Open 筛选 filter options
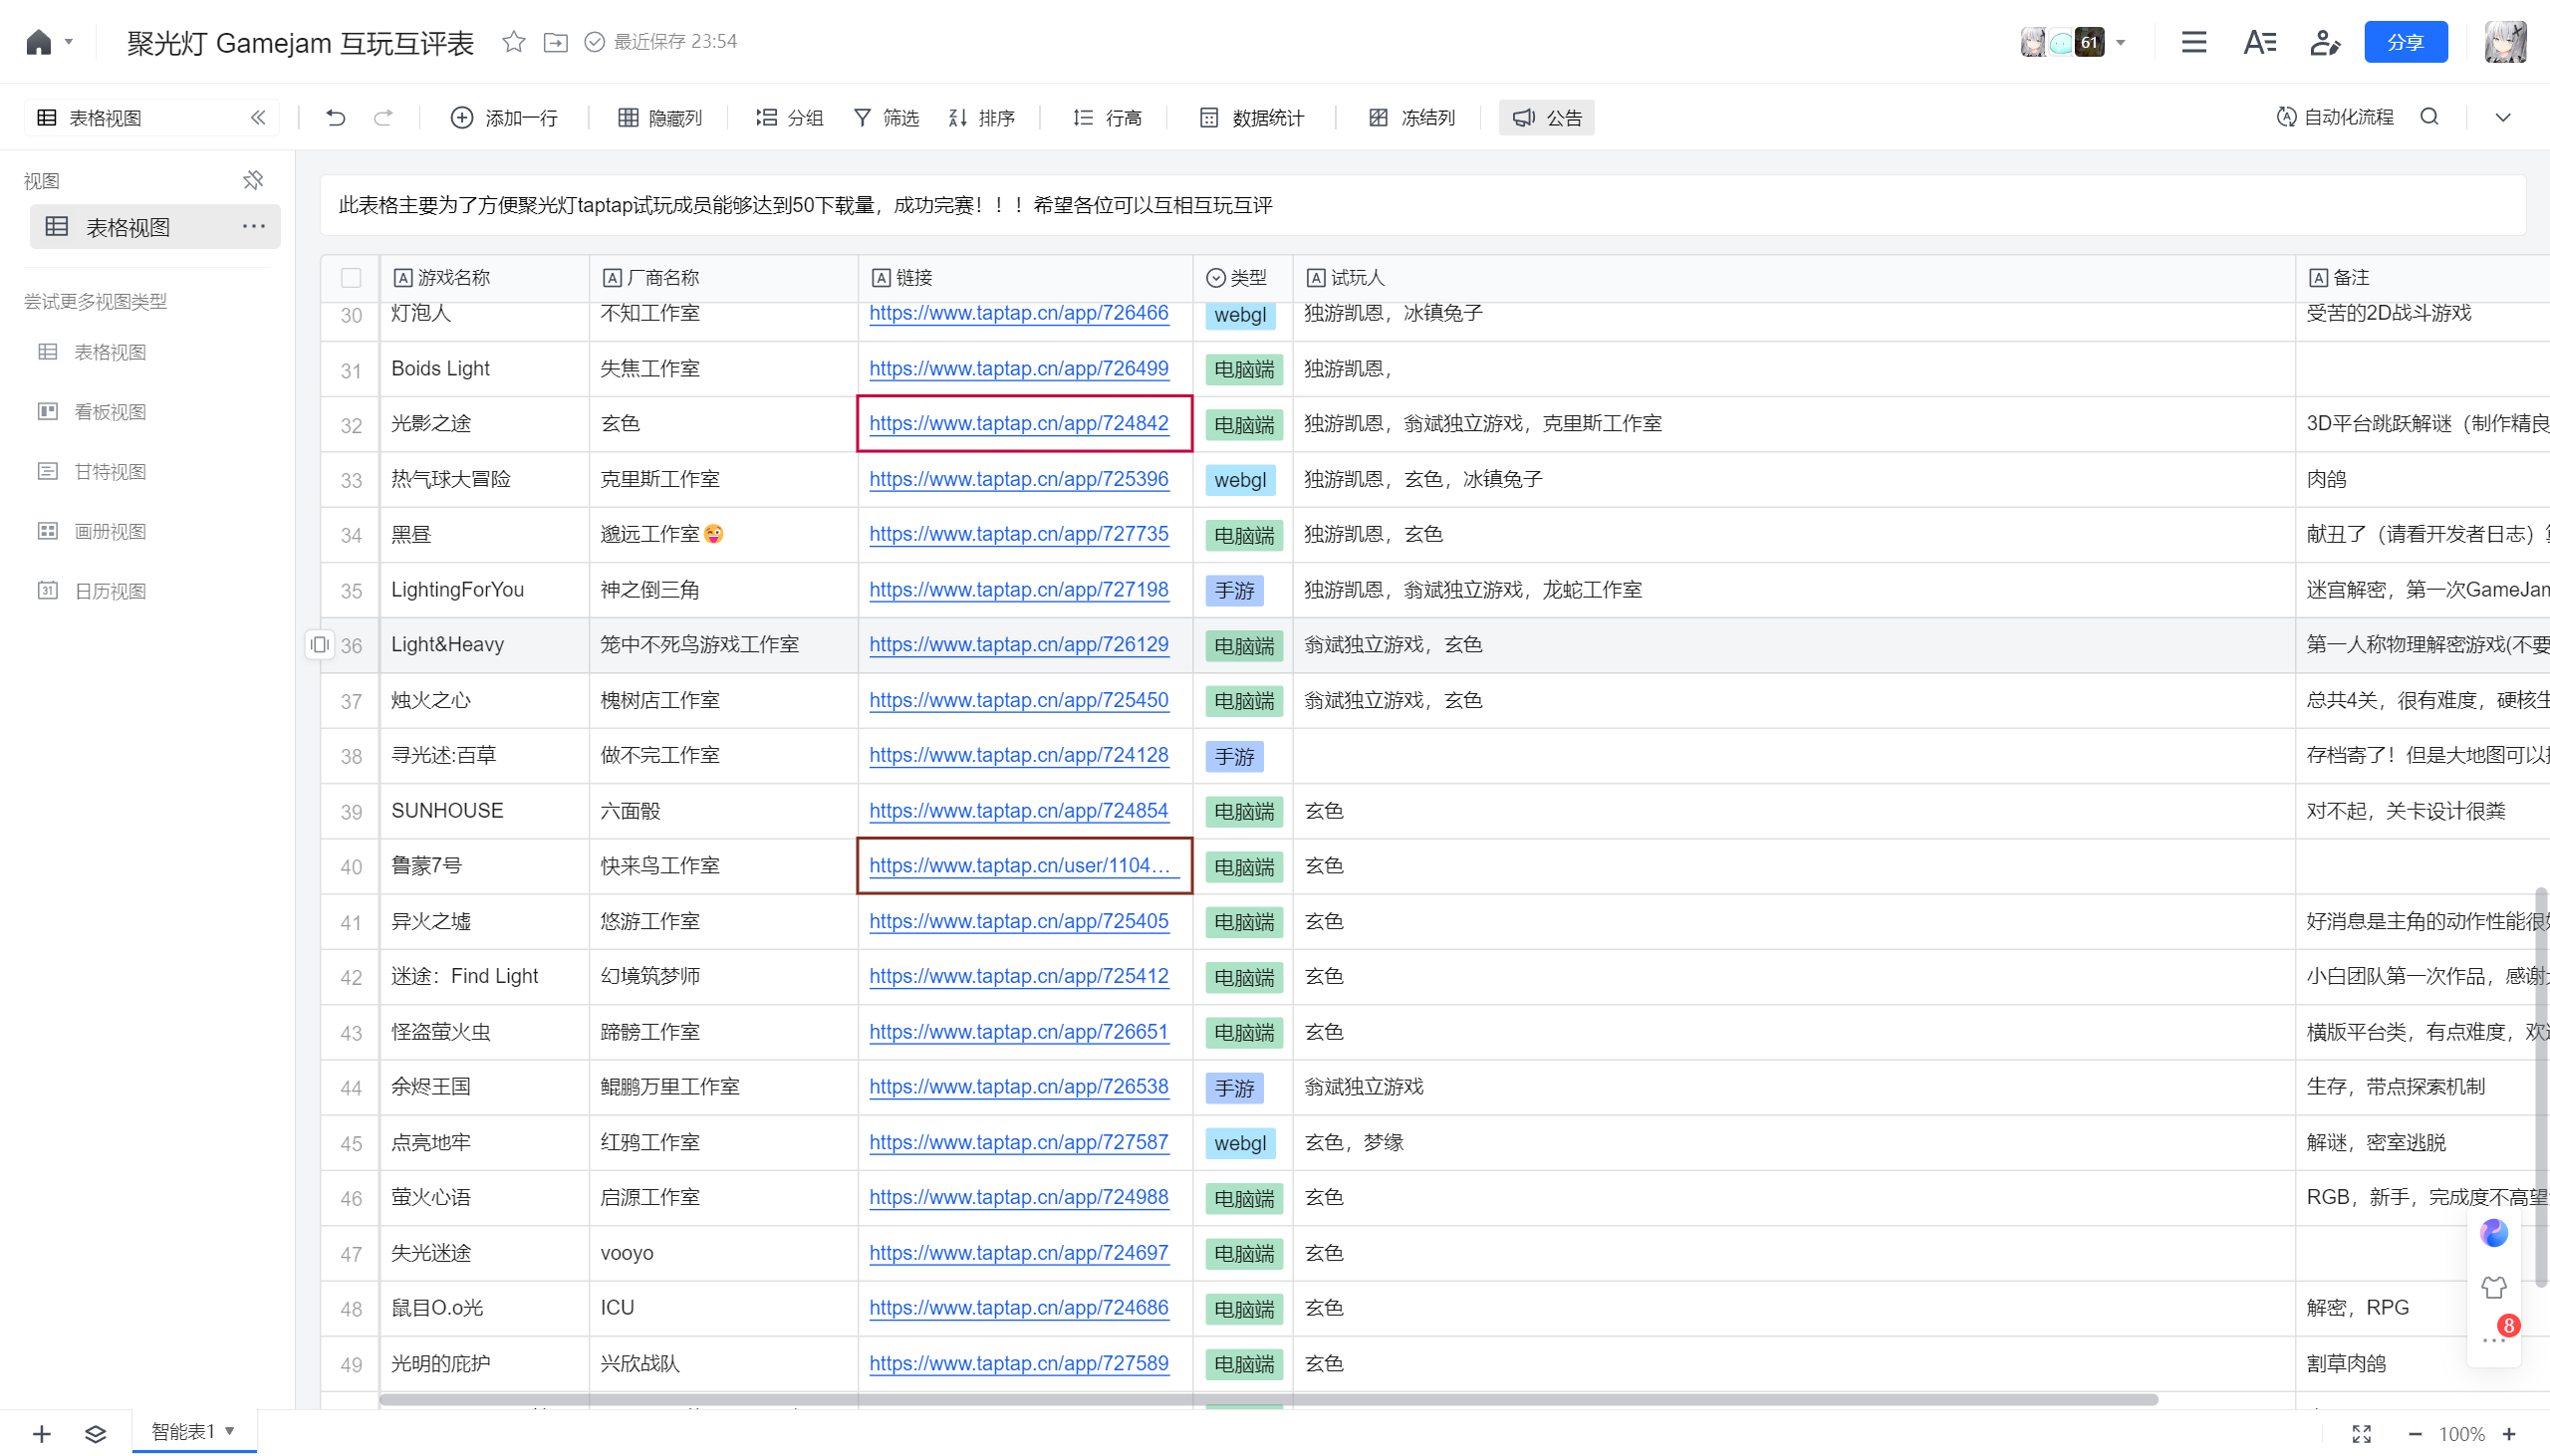Viewport: 2550px width, 1456px height. coord(886,118)
